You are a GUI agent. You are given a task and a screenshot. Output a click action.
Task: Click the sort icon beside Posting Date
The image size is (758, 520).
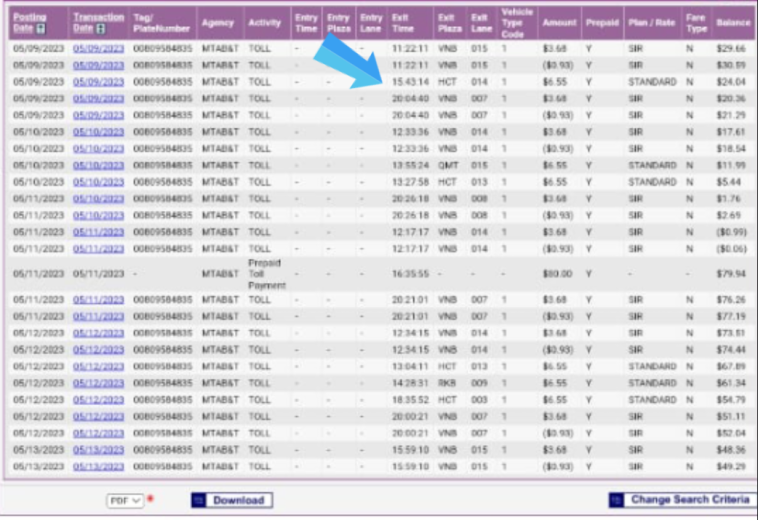(40, 29)
